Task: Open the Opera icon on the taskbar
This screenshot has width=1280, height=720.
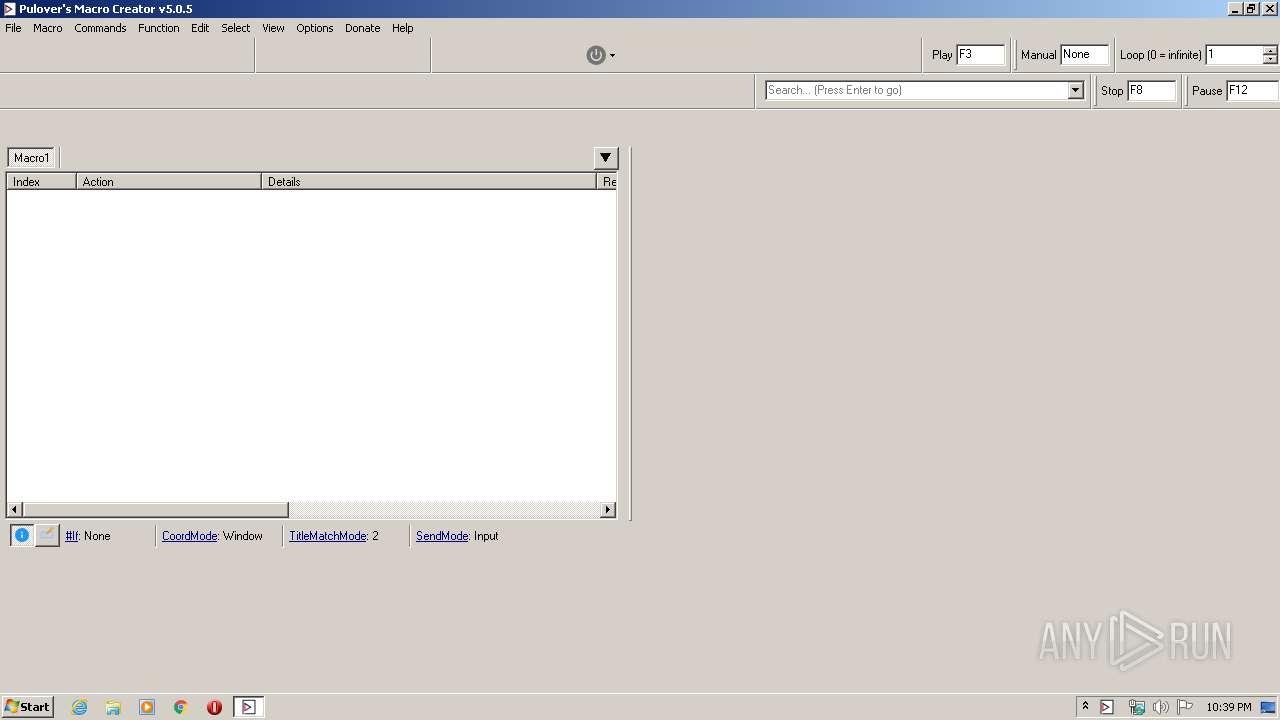Action: [214, 707]
